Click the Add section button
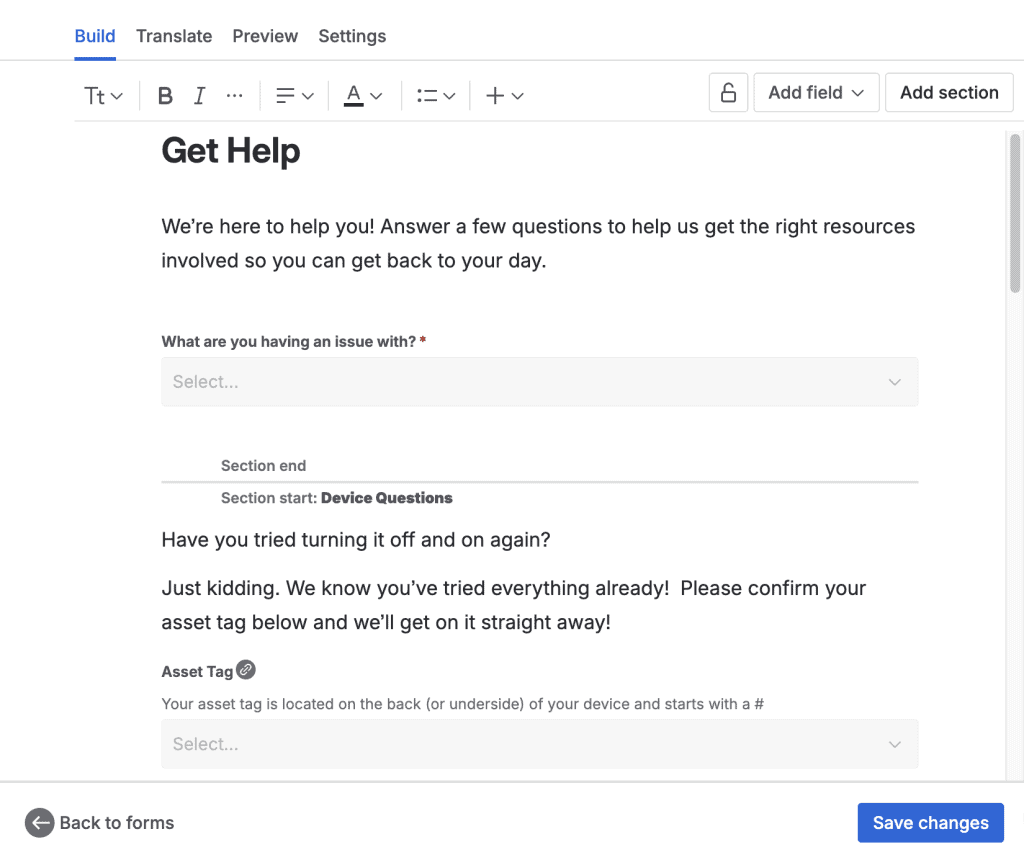Image resolution: width=1024 pixels, height=860 pixels. click(x=949, y=93)
